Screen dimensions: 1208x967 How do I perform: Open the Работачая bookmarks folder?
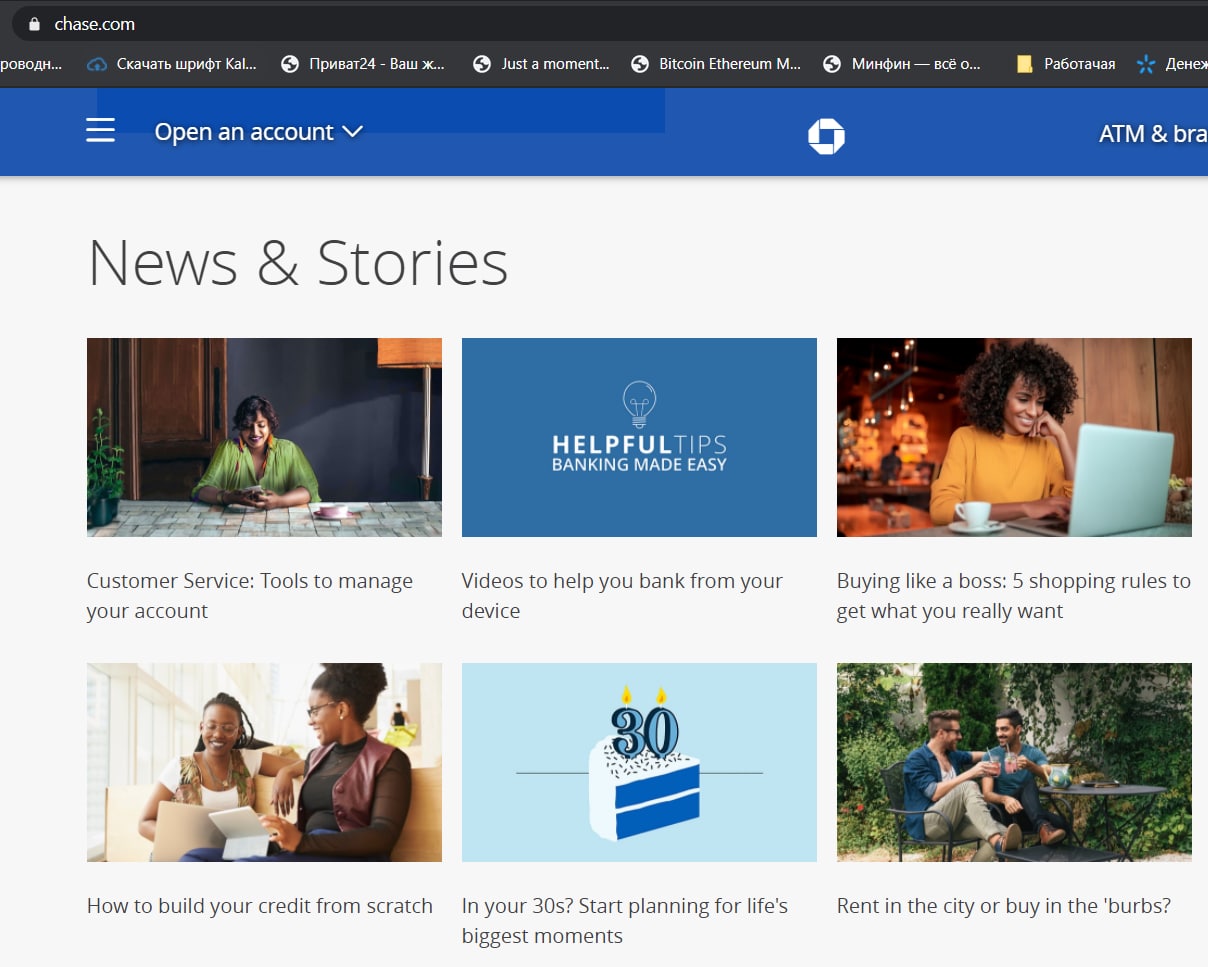[x=1065, y=64]
